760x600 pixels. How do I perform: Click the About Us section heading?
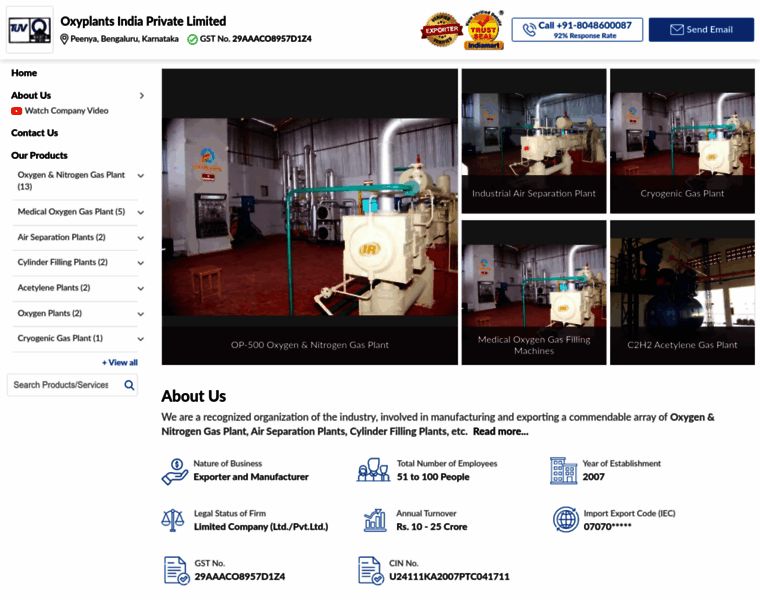pyautogui.click(x=193, y=396)
